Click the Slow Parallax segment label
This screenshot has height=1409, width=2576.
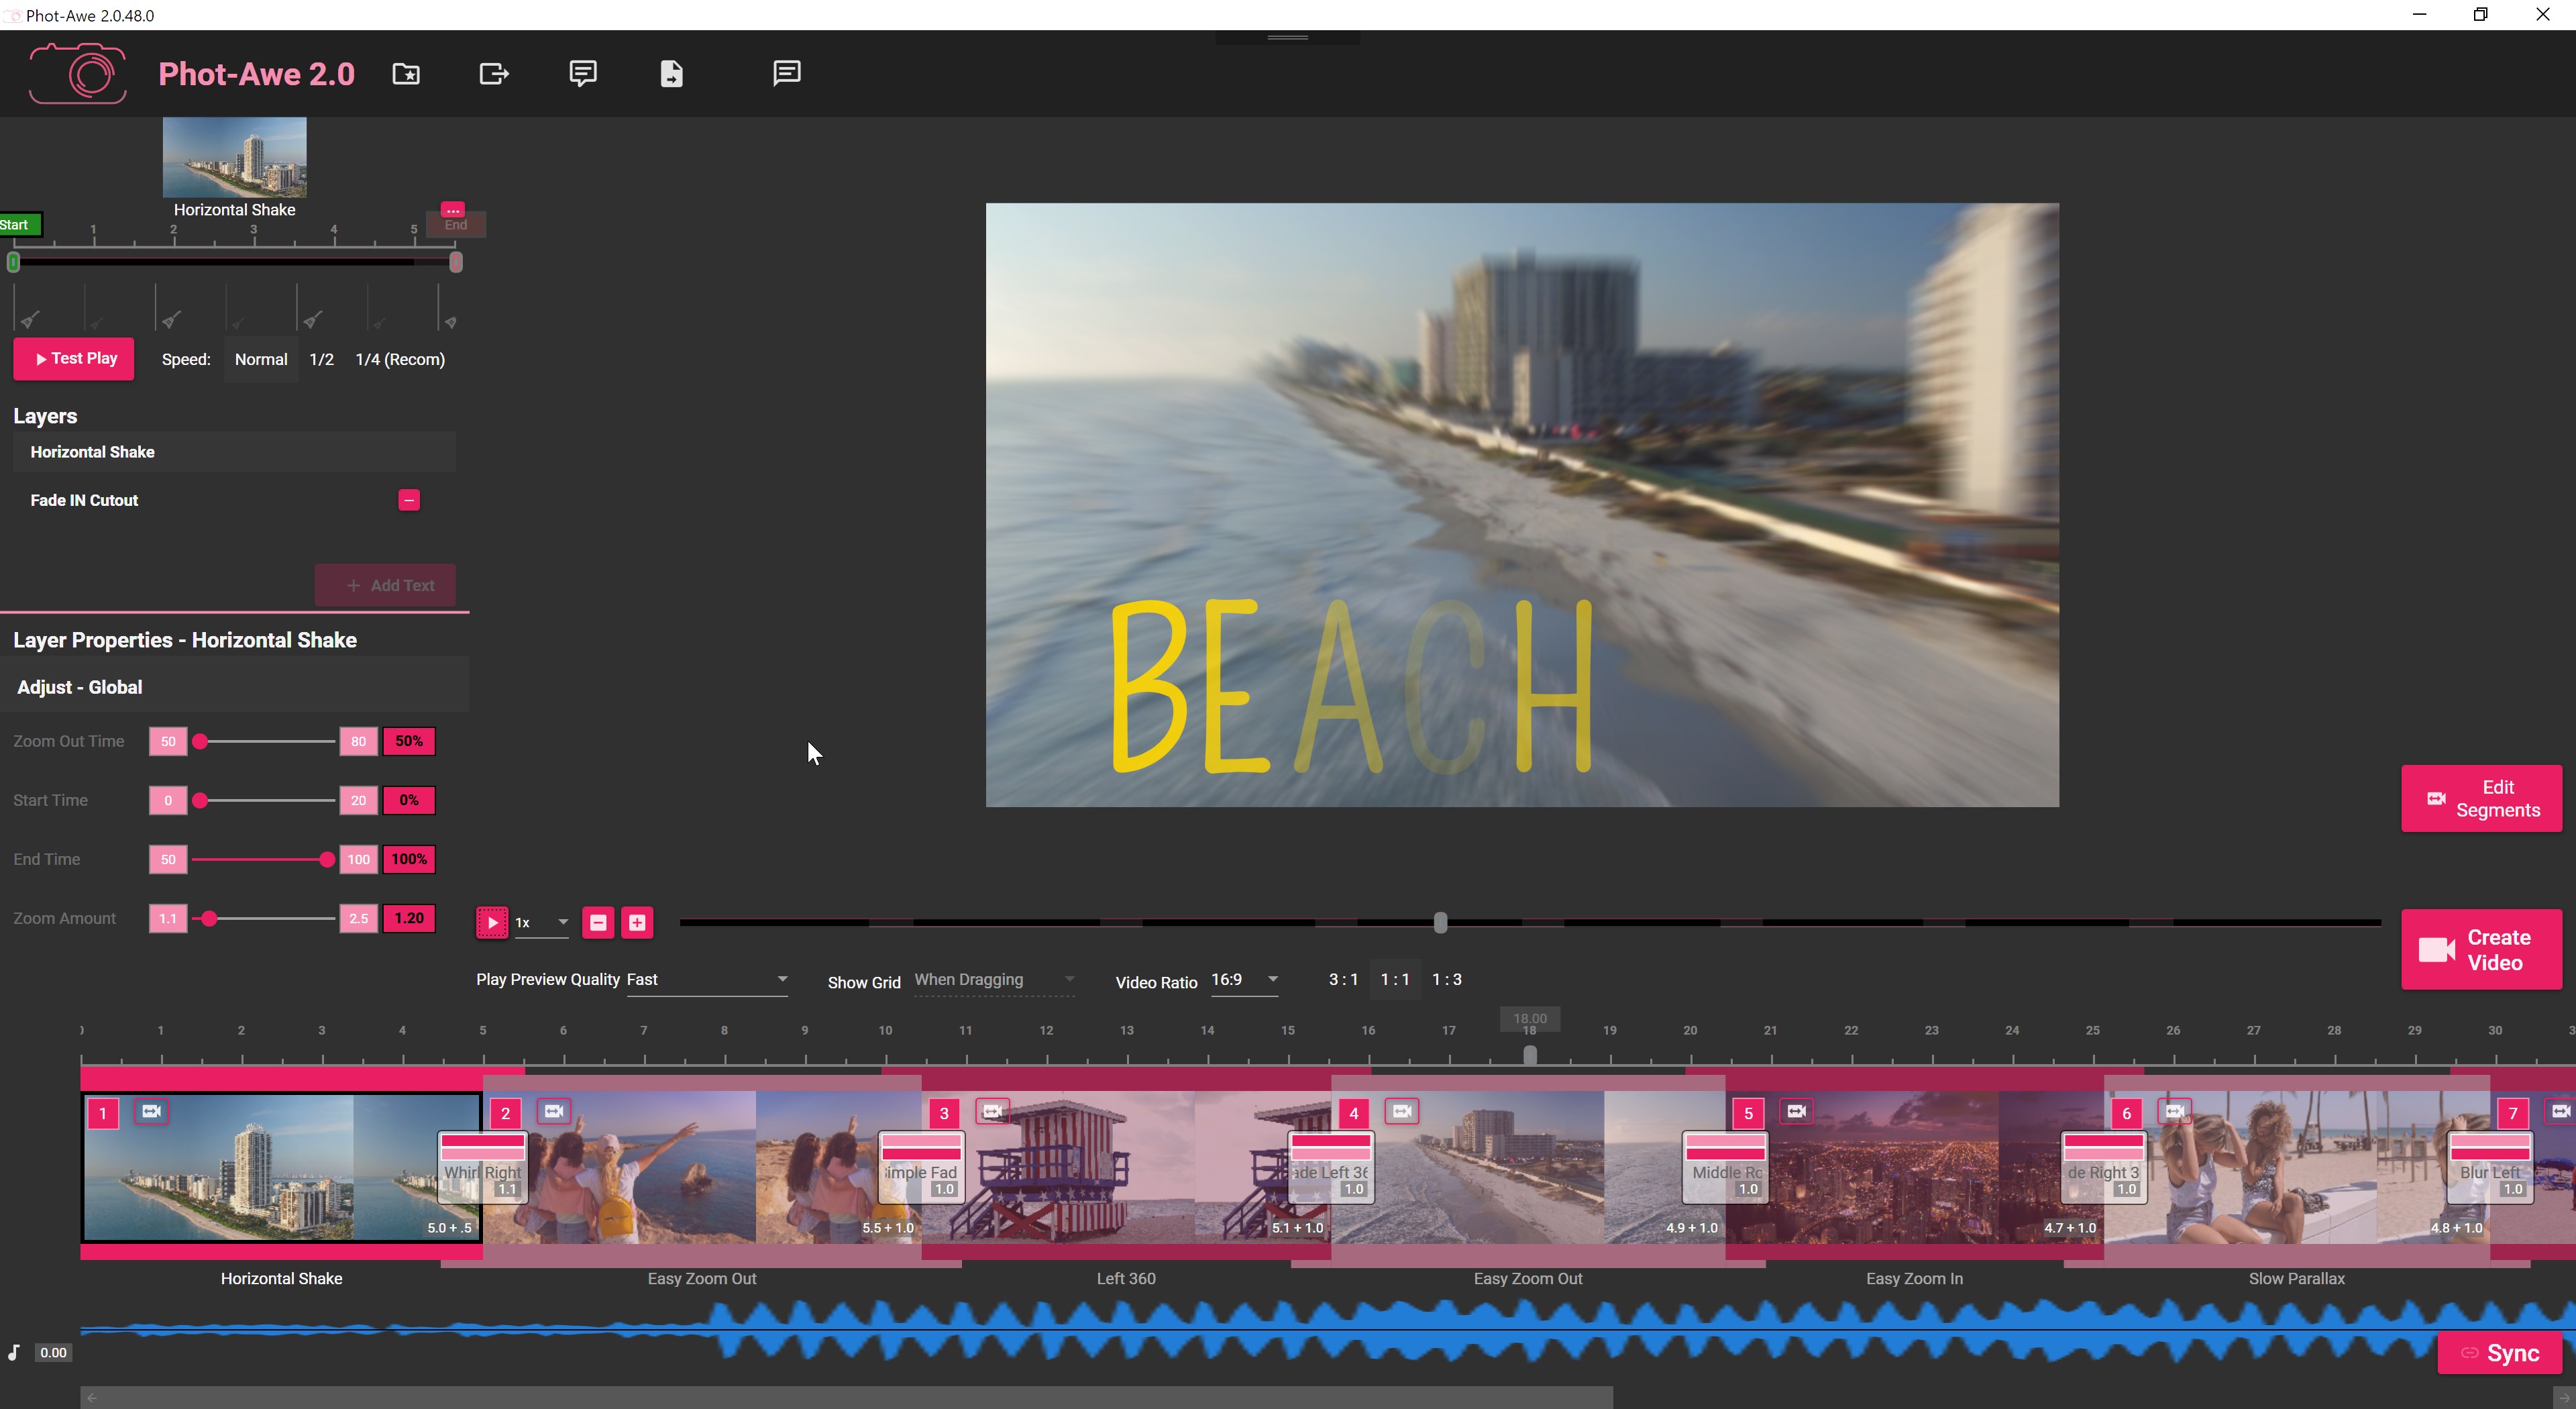(x=2296, y=1278)
